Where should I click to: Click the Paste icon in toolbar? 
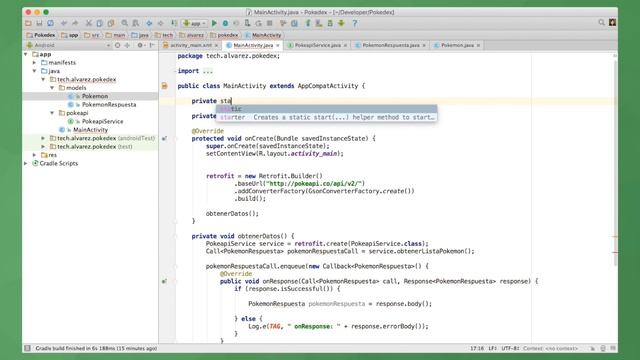[111, 23]
